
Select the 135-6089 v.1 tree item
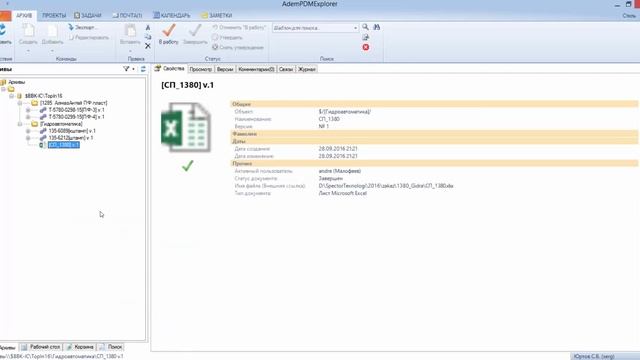pos(72,131)
